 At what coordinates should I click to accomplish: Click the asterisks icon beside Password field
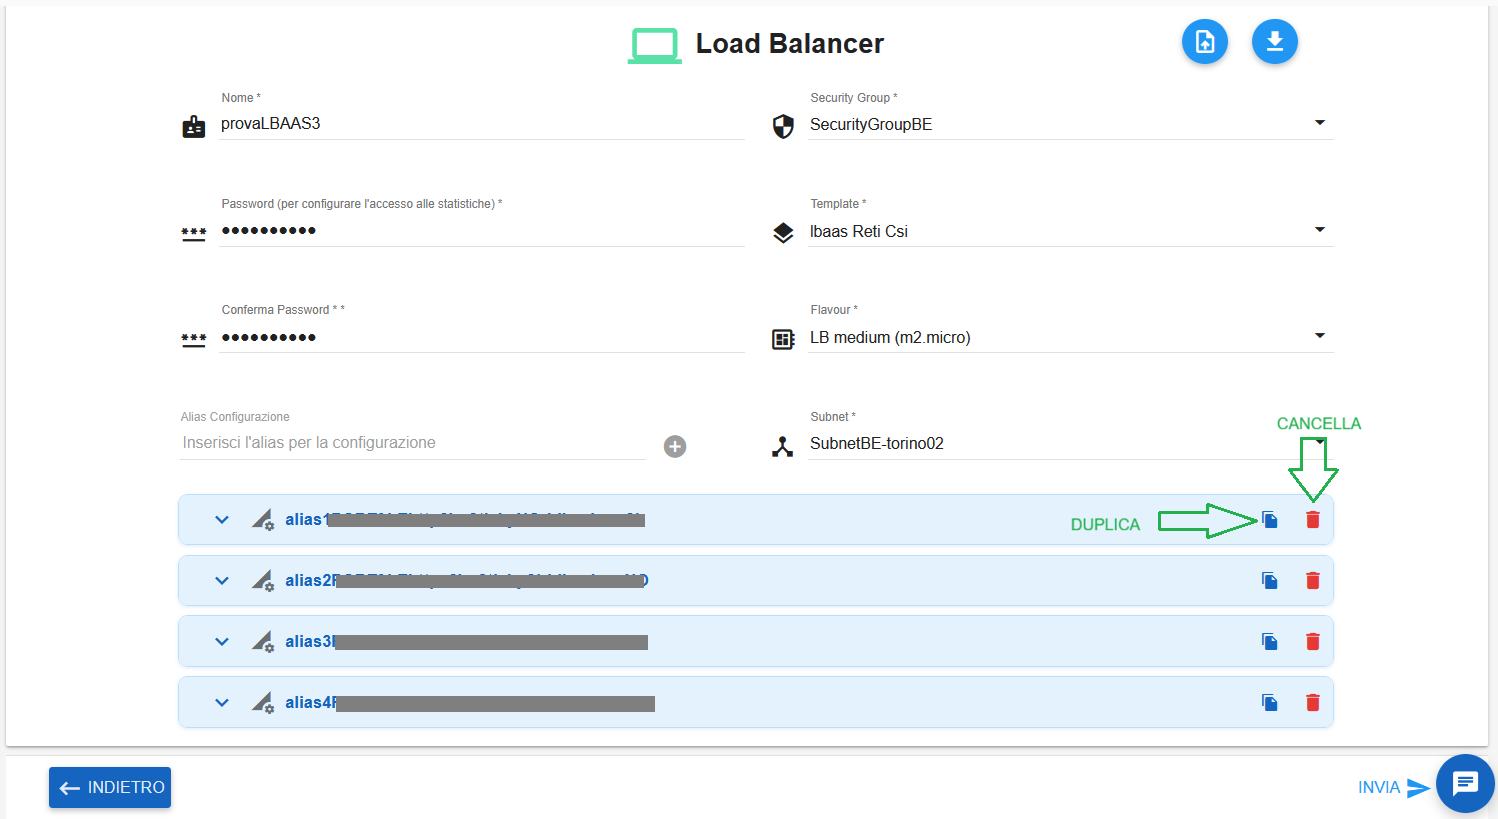click(x=194, y=234)
